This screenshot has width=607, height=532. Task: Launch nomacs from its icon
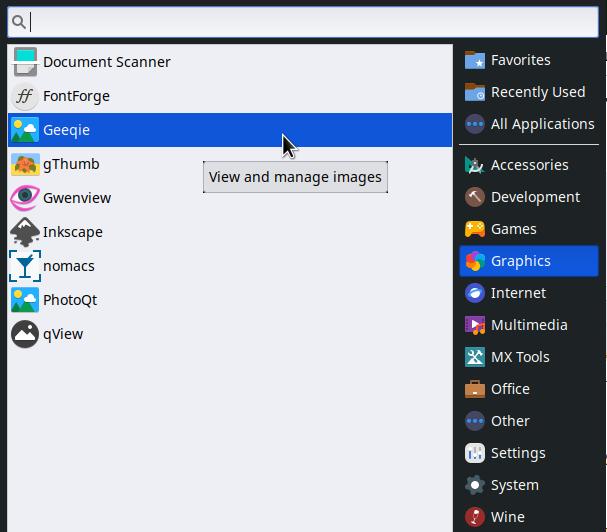(x=25, y=266)
